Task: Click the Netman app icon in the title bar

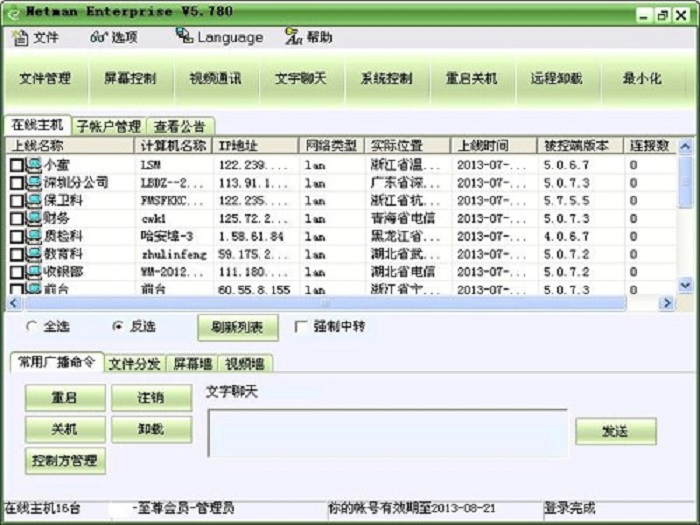Action: click(x=13, y=13)
